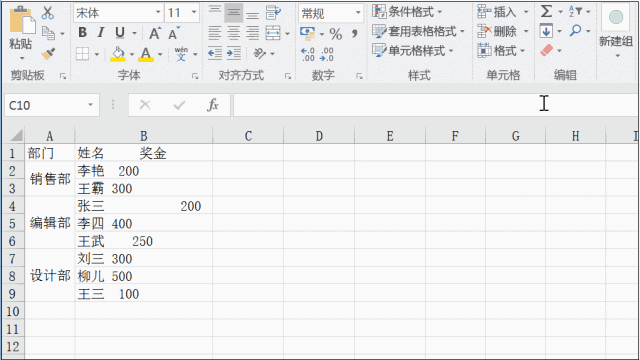Image resolution: width=640 pixels, height=360 pixels.
Task: Open 单元格样式 cell styles
Action: point(412,51)
